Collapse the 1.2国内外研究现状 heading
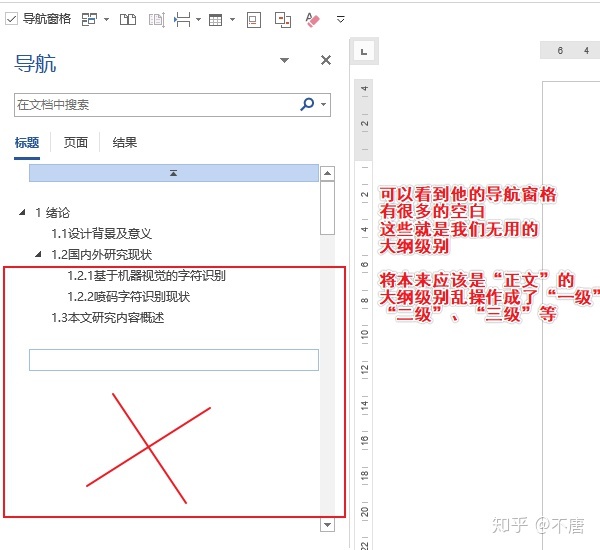 pyautogui.click(x=38, y=254)
